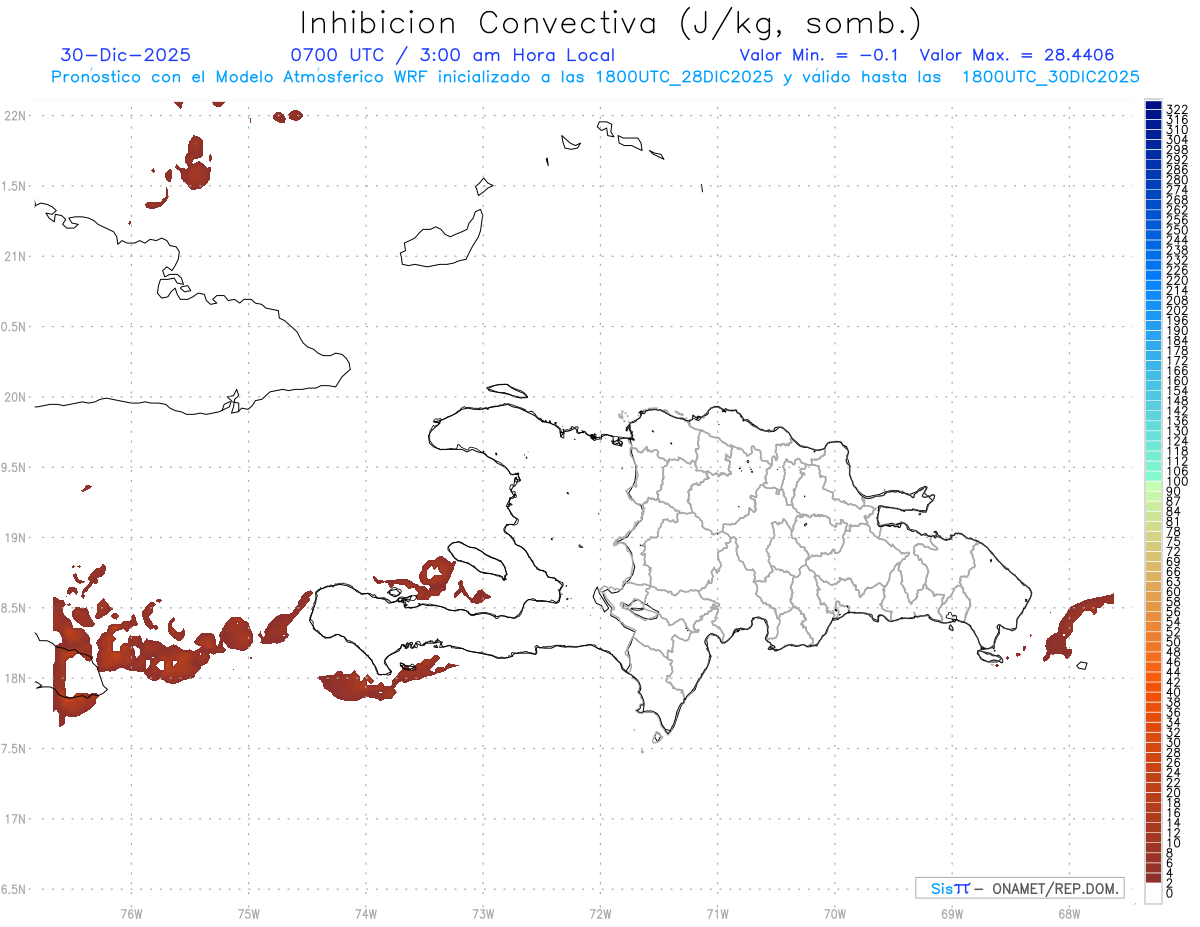
Task: Click the dark navy top swatch beside 322
Action: point(1153,106)
